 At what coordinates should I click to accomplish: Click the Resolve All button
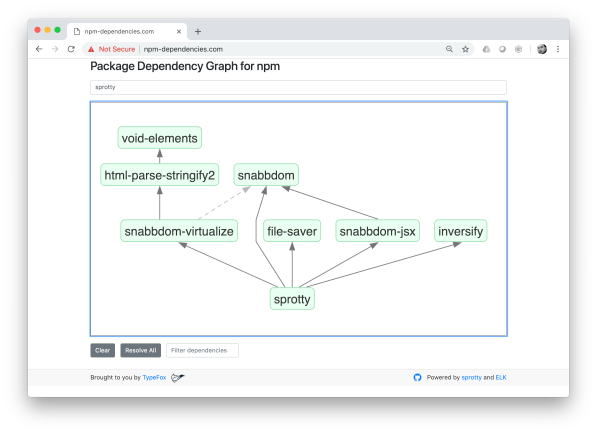tap(140, 350)
